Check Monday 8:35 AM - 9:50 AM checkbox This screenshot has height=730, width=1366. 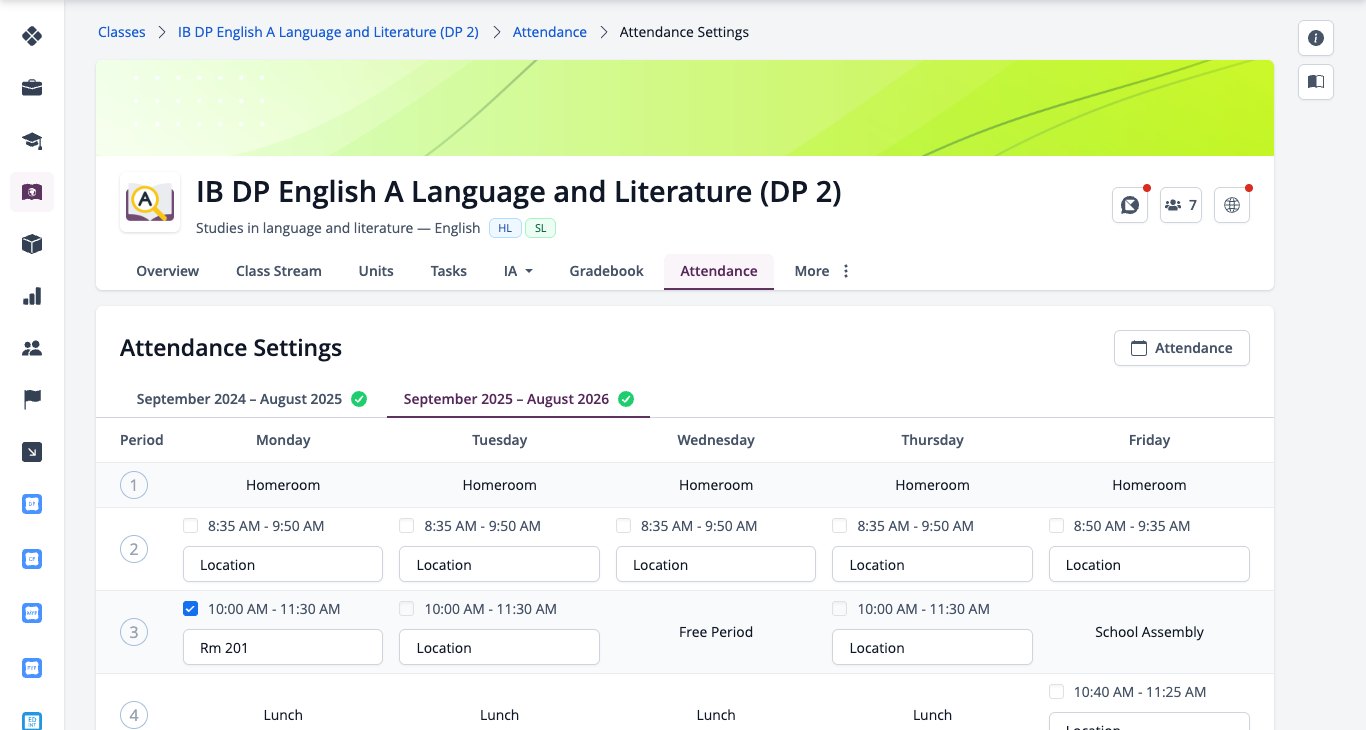pyautogui.click(x=191, y=525)
